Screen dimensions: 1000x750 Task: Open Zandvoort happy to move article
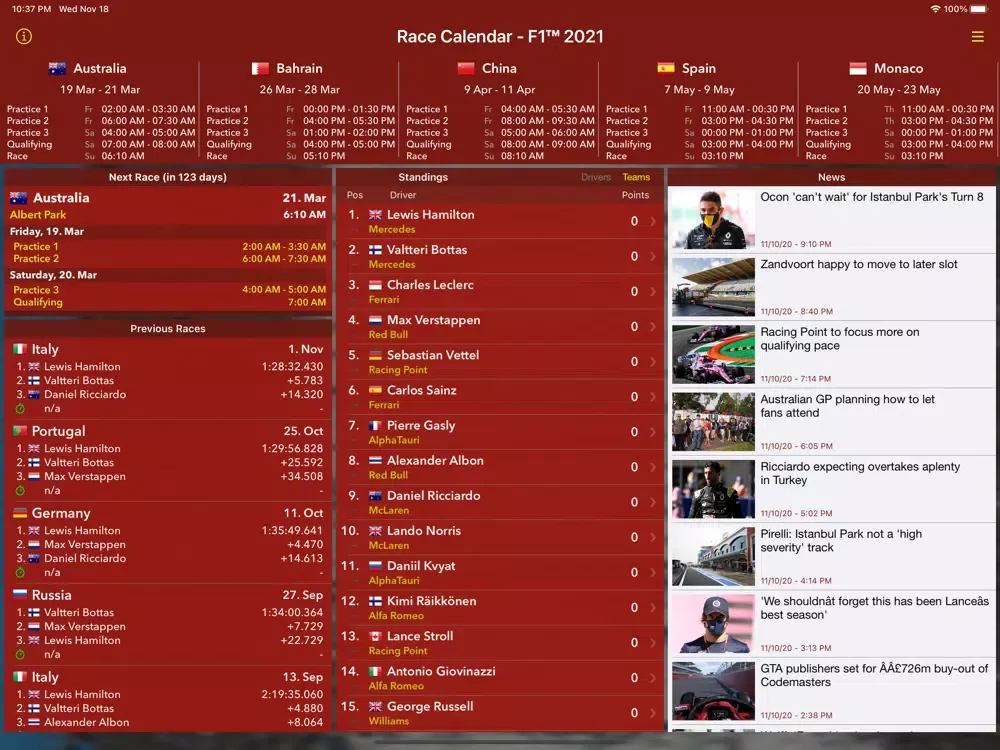832,287
